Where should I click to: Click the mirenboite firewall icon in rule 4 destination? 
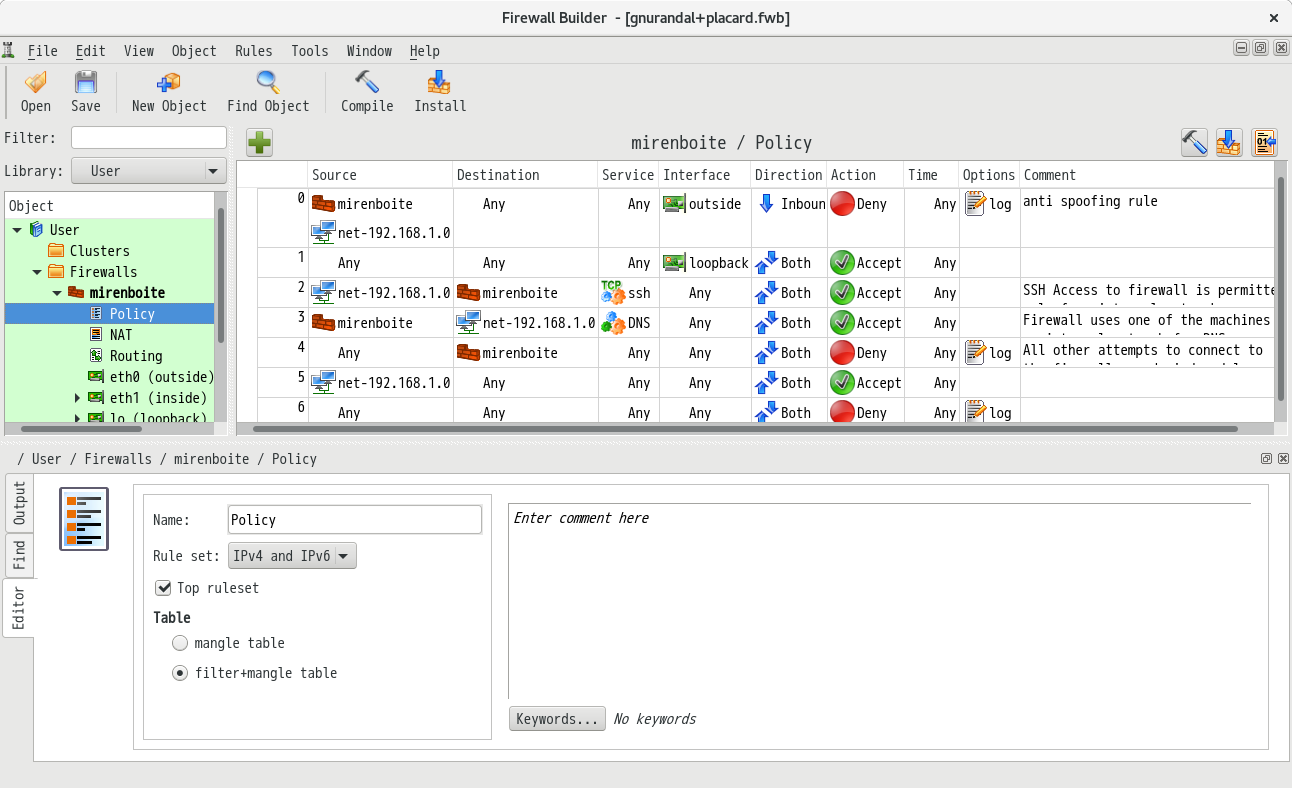[468, 353]
